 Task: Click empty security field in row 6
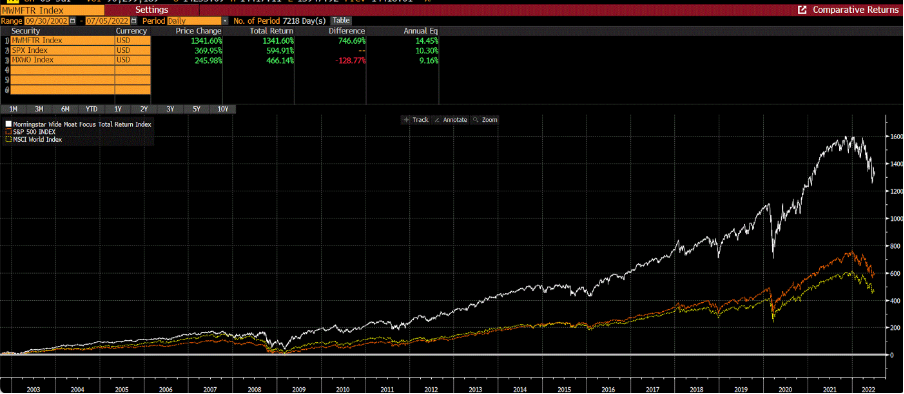click(62, 90)
